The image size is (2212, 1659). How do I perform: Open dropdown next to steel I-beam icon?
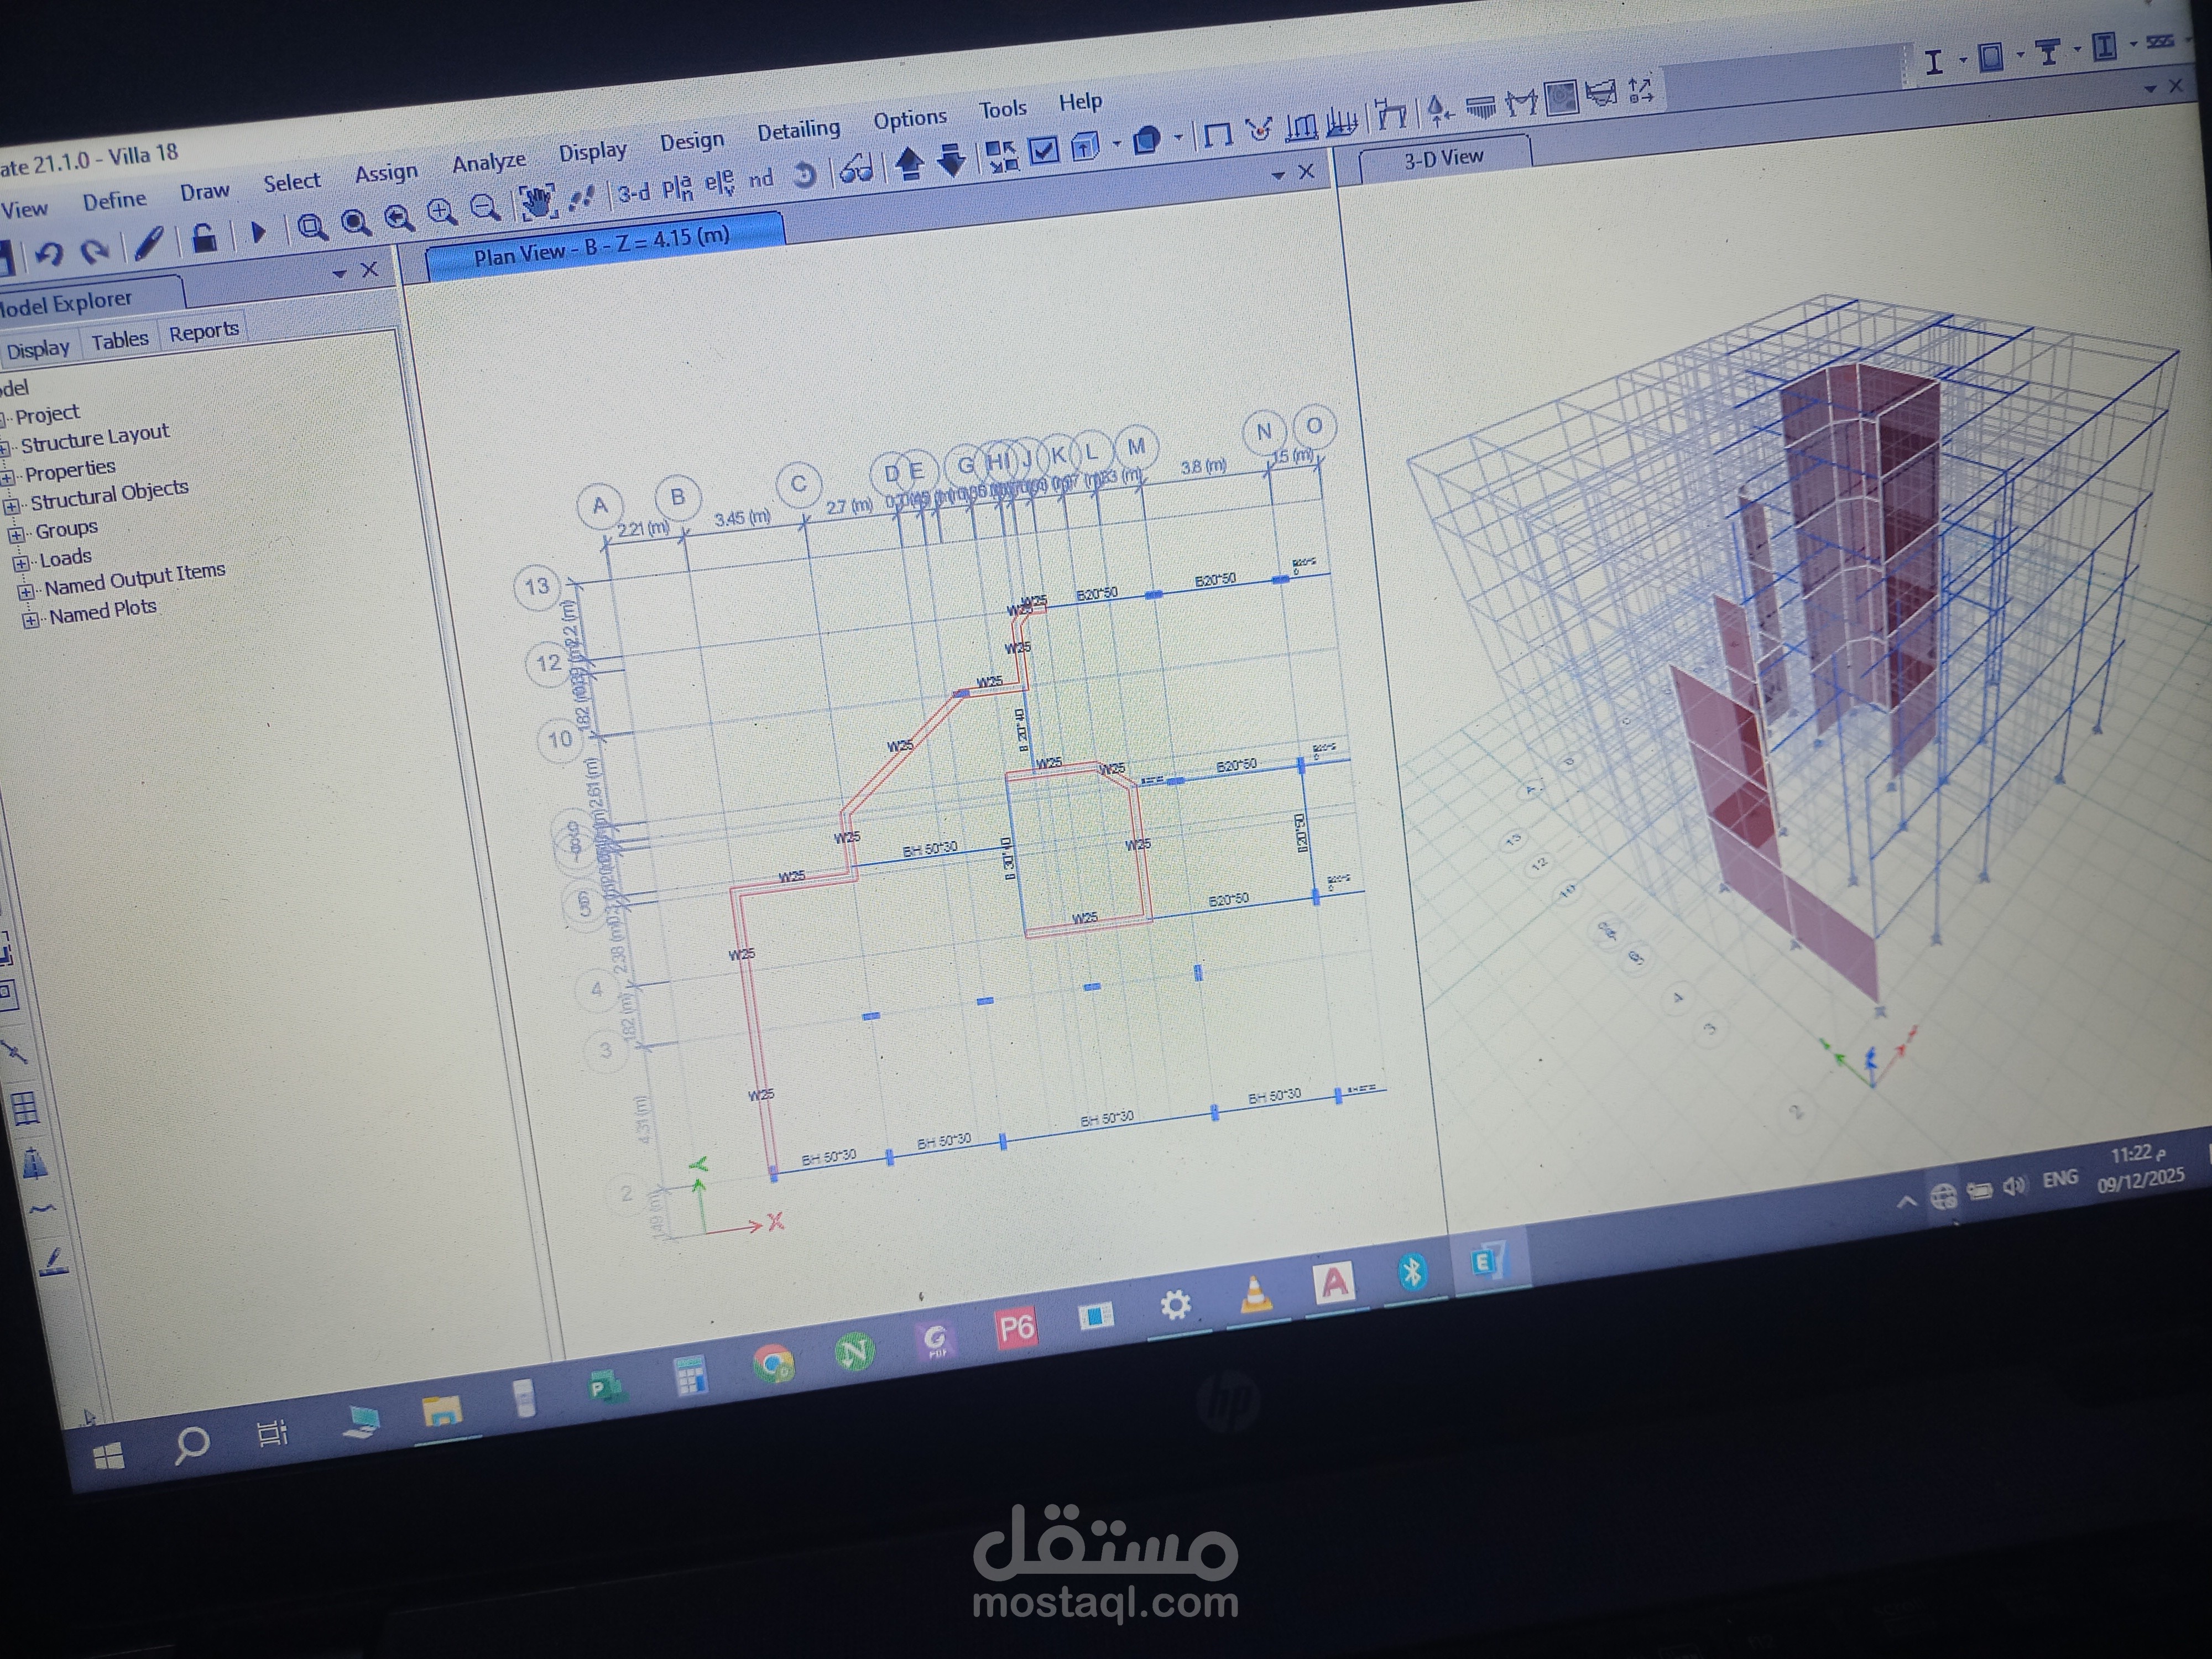[1962, 60]
